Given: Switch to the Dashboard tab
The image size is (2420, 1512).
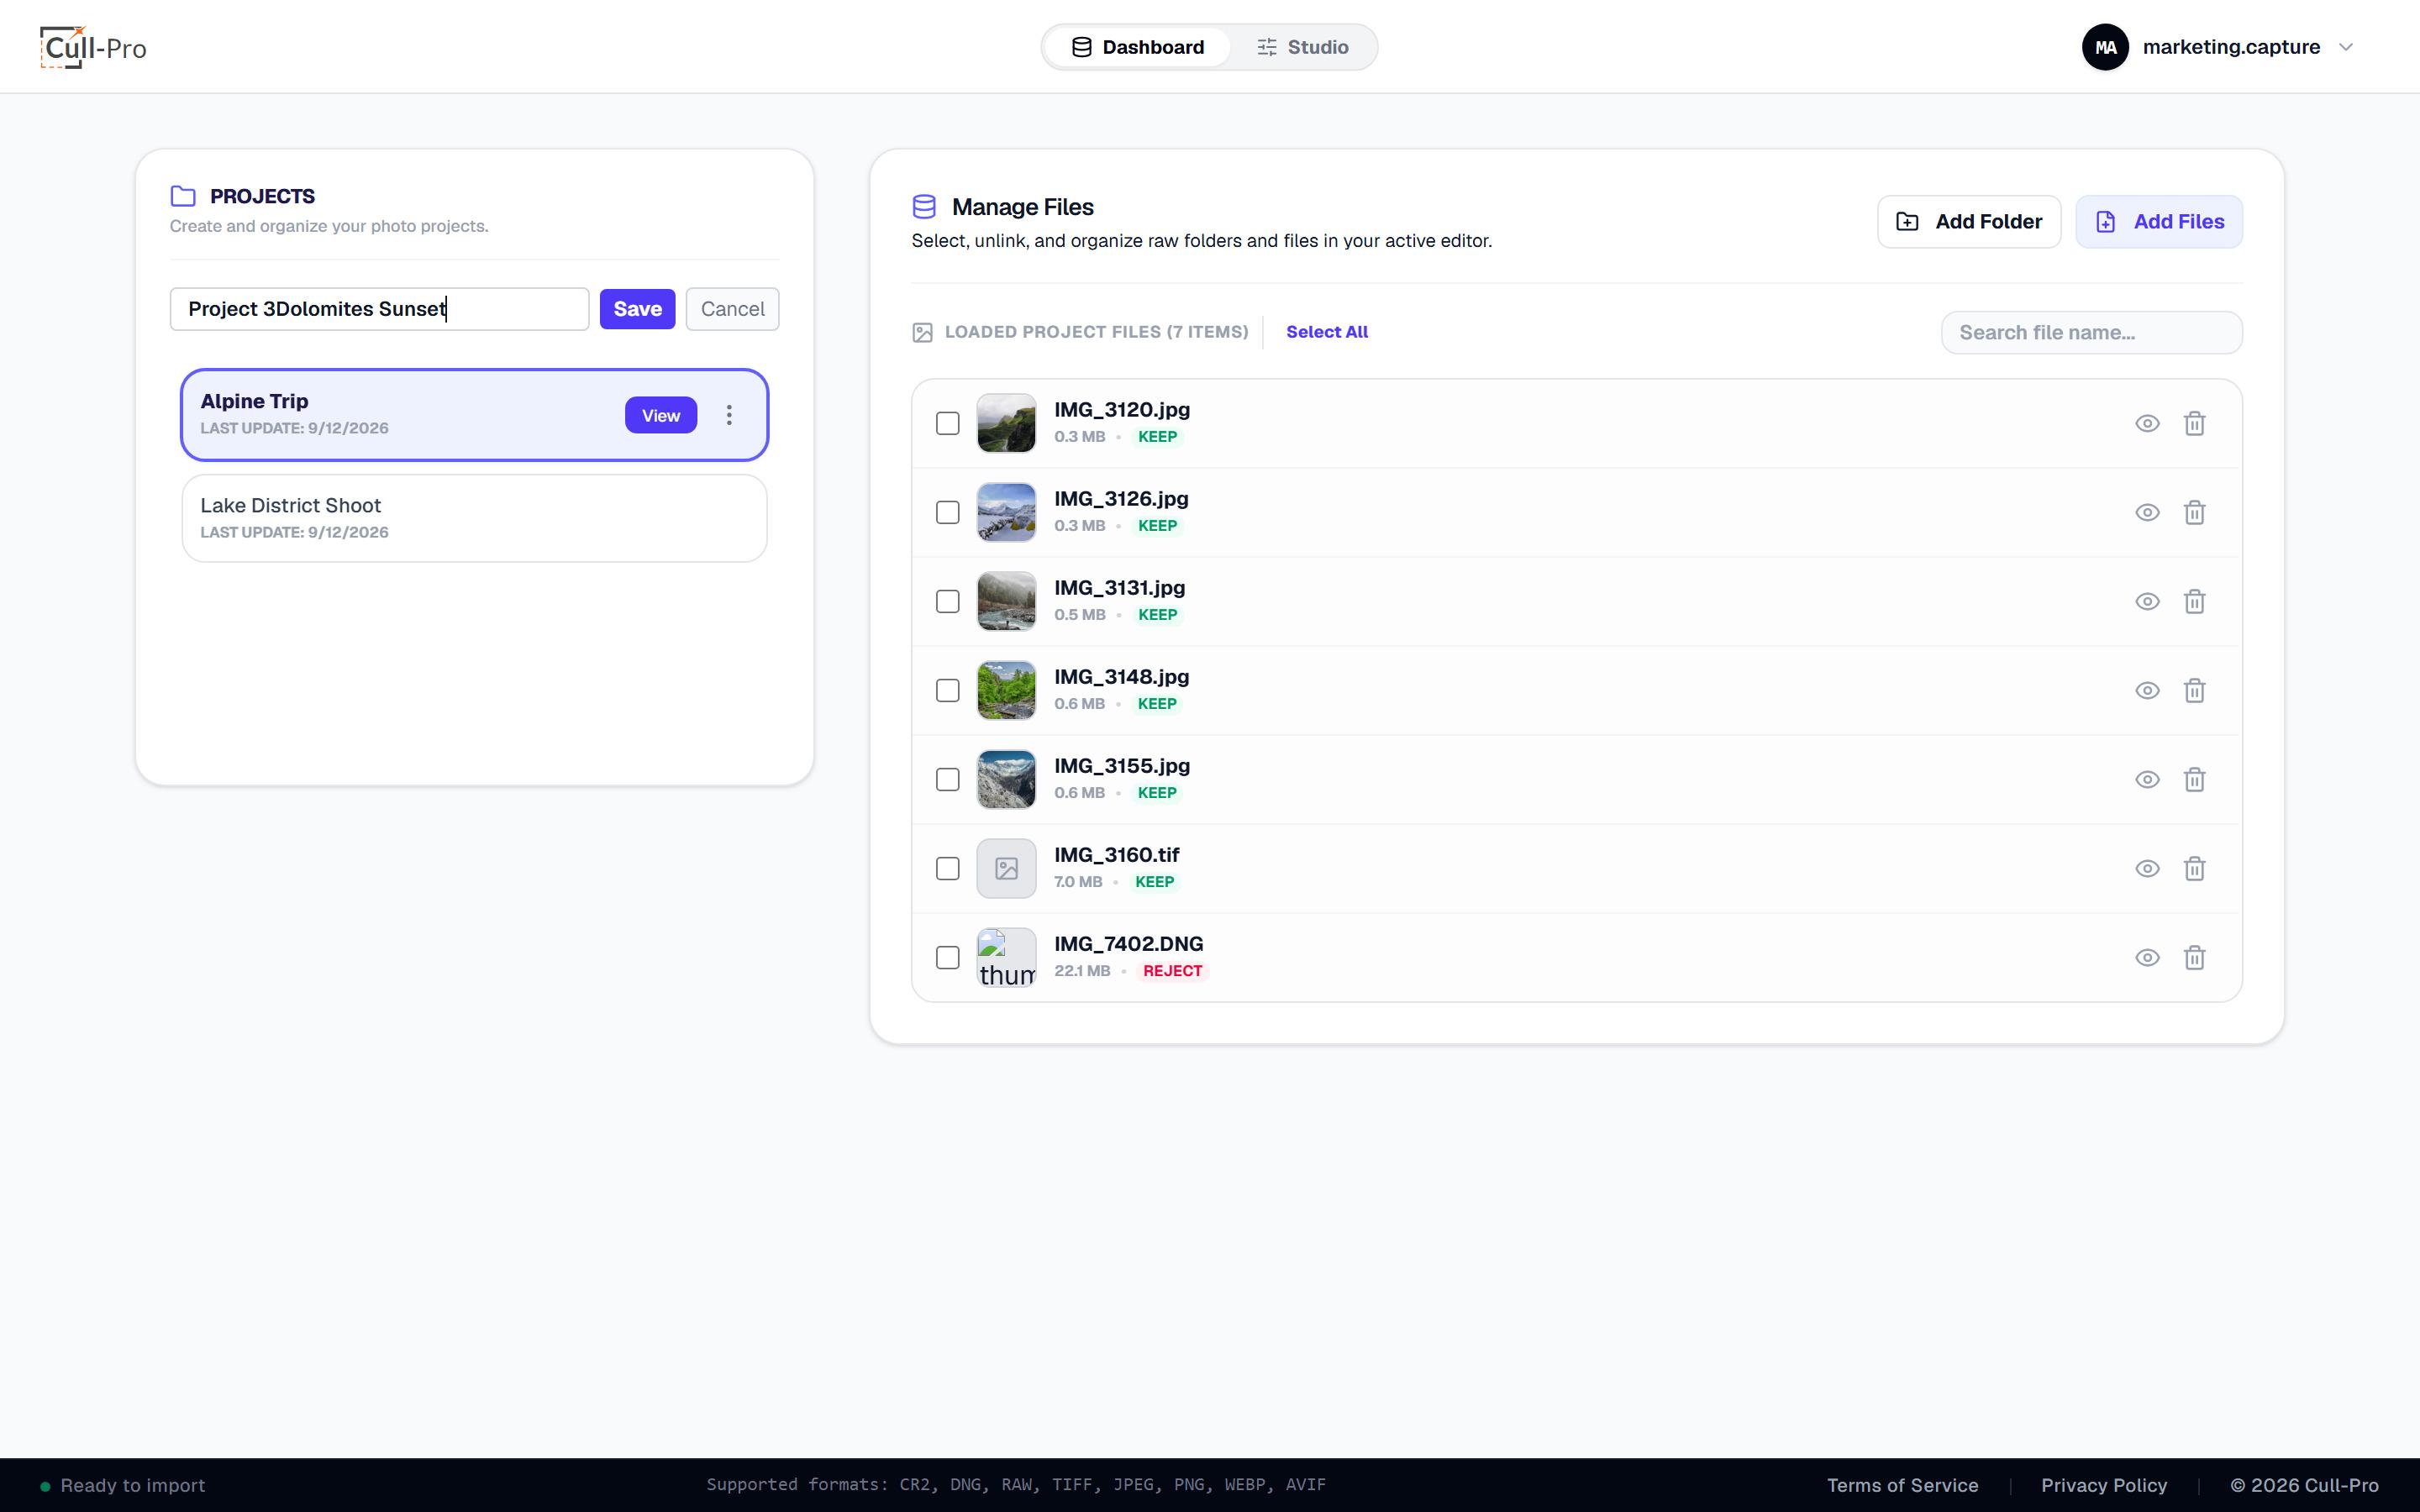Looking at the screenshot, I should pyautogui.click(x=1137, y=47).
